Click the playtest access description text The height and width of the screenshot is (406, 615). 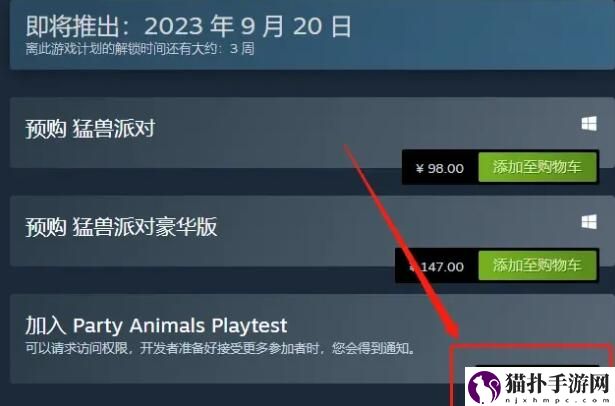tap(220, 348)
